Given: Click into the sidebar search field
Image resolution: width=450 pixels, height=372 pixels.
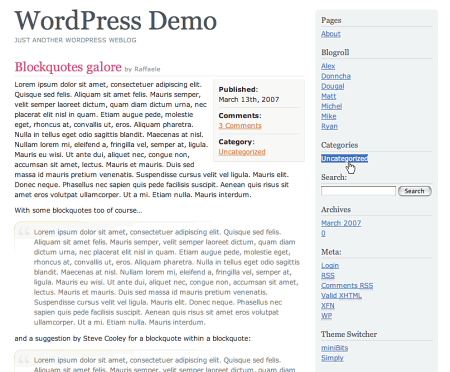Looking at the screenshot, I should tap(358, 191).
